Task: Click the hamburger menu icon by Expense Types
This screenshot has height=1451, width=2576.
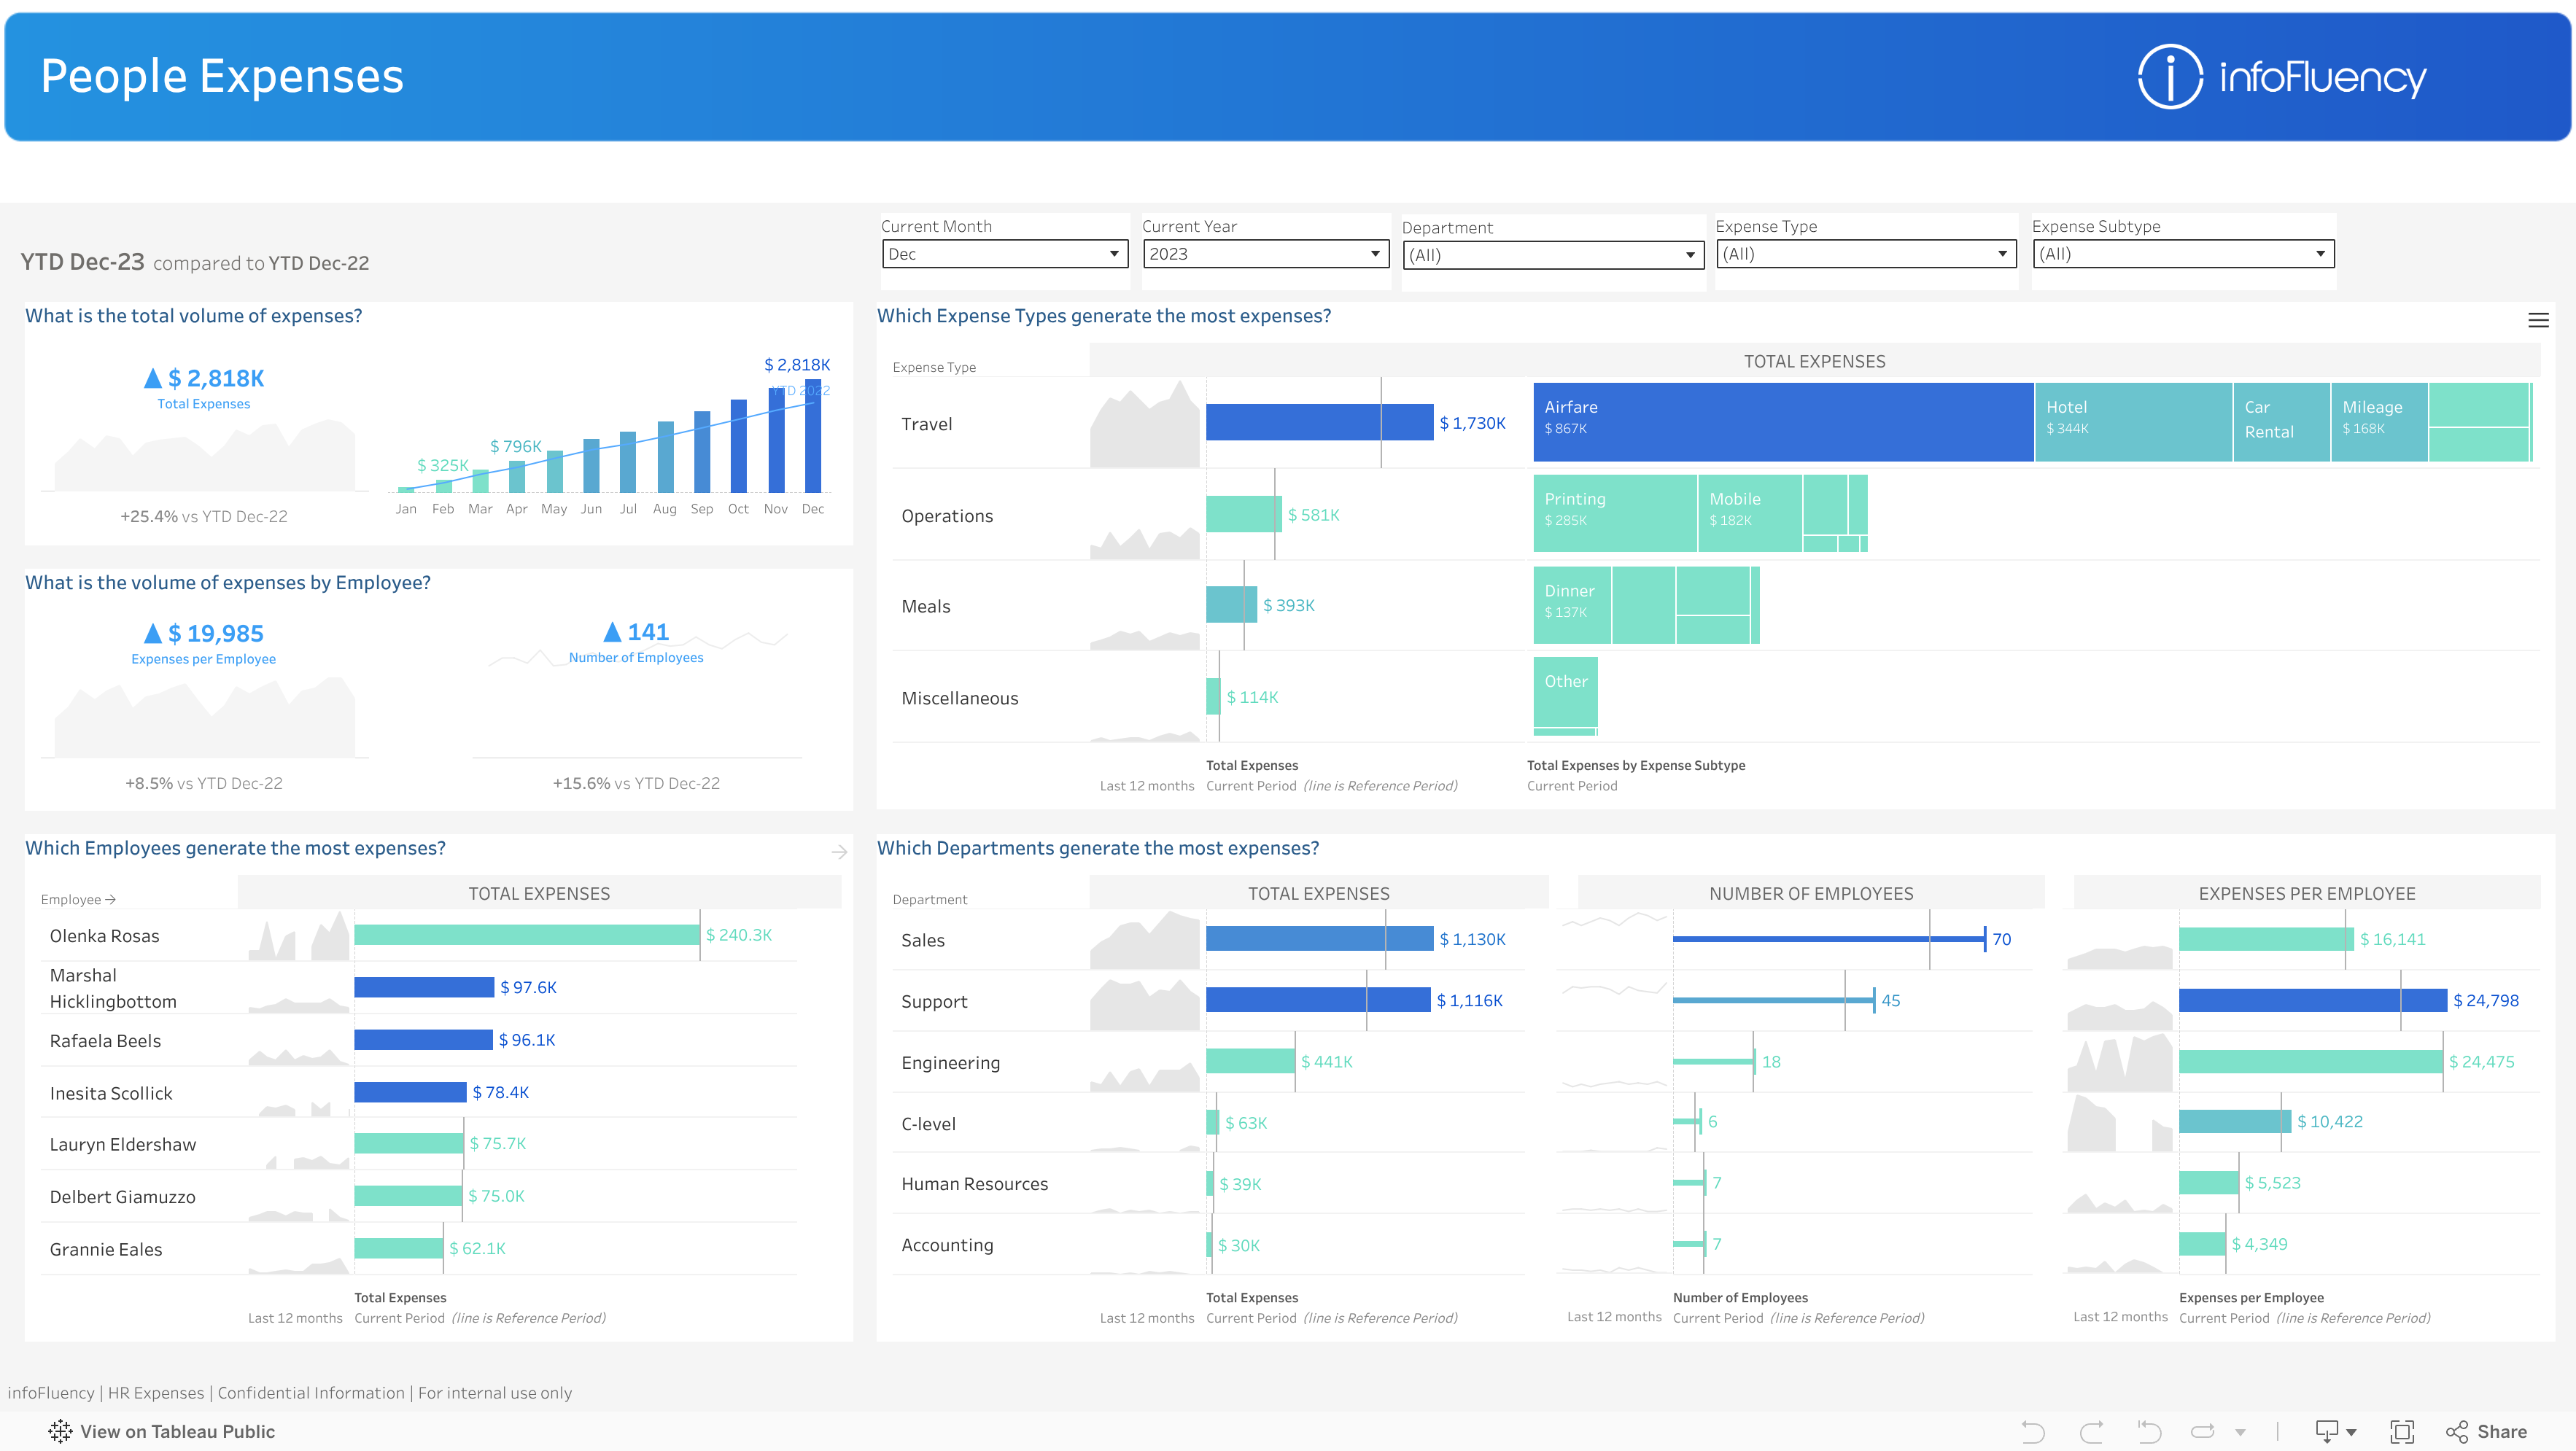Action: tap(2538, 320)
